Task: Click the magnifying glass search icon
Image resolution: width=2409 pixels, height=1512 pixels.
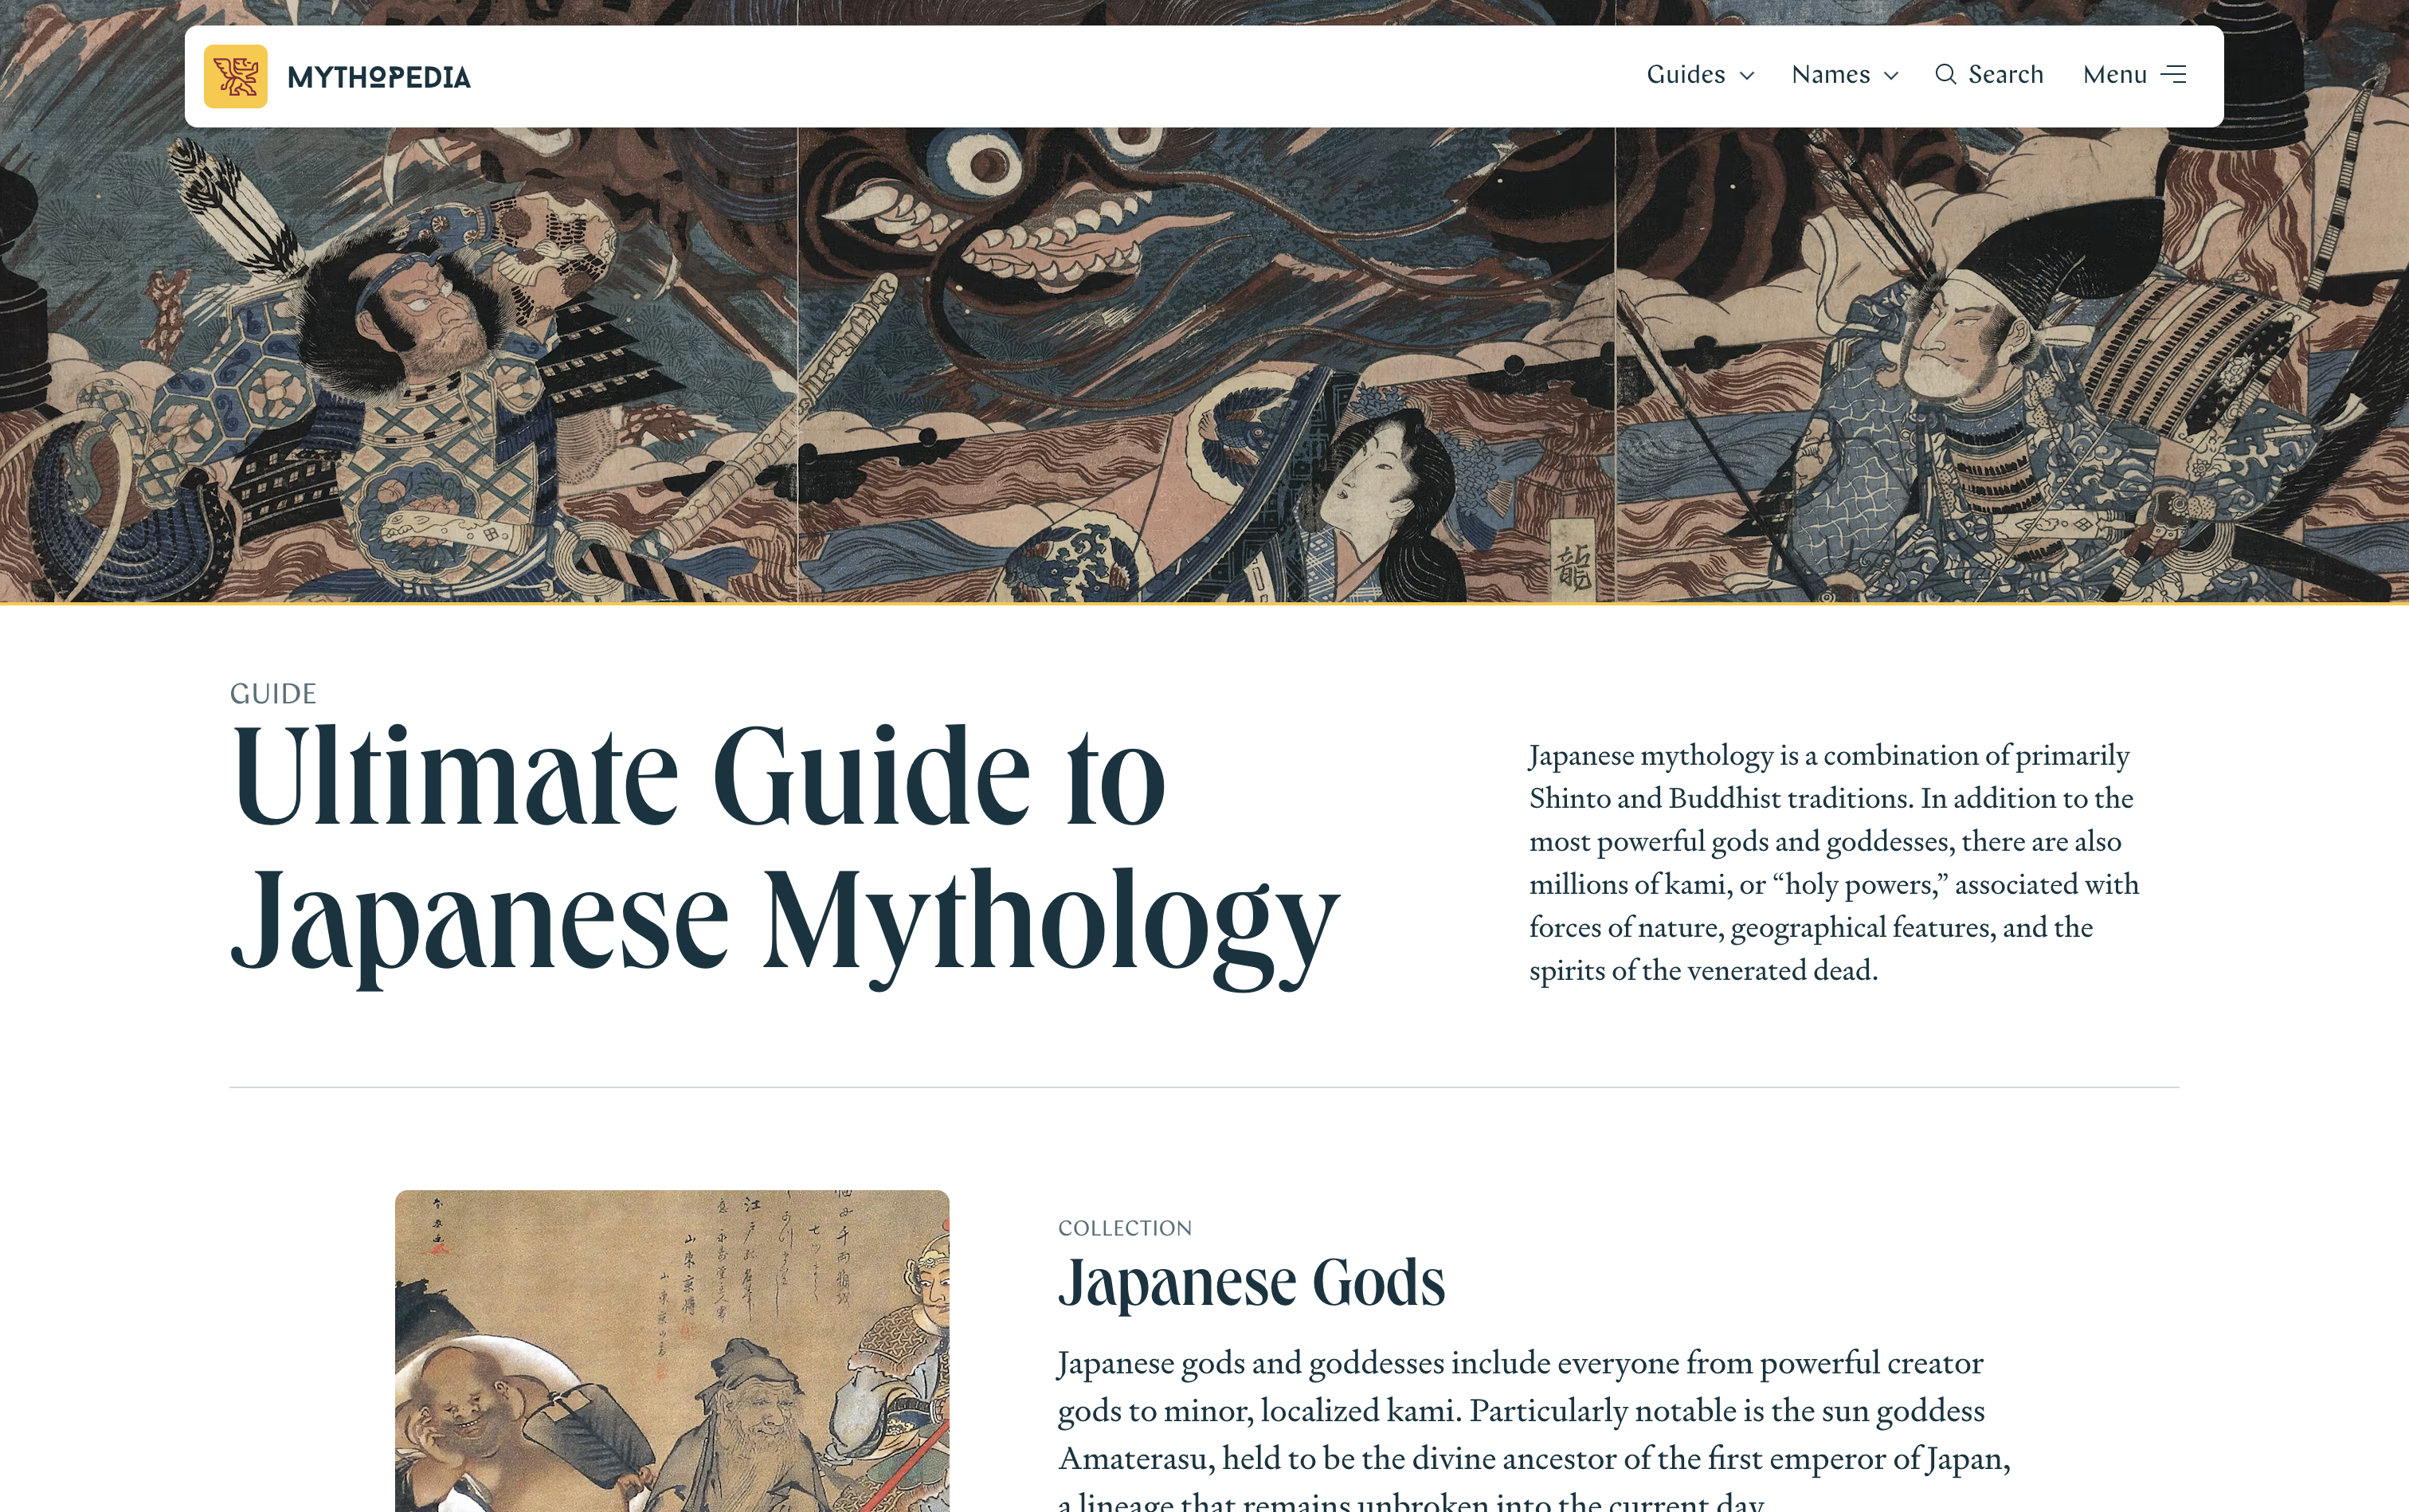Action: point(1945,75)
